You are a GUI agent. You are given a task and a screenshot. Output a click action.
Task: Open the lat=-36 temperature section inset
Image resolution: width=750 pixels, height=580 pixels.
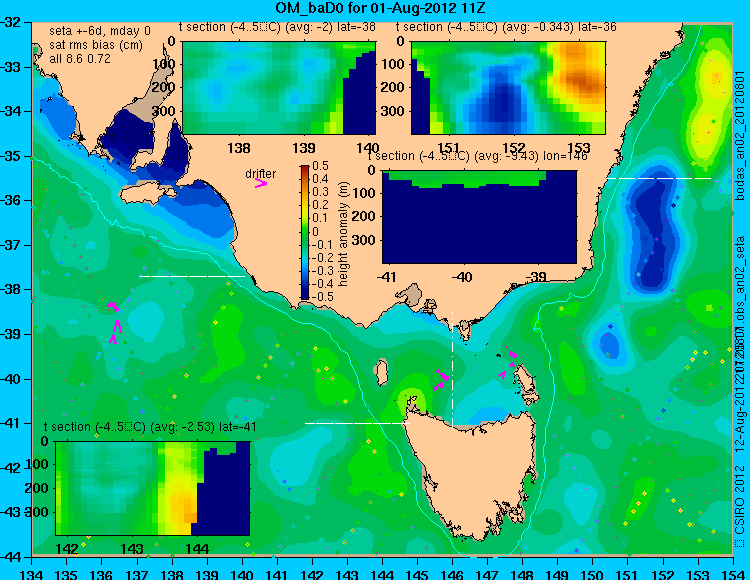(x=508, y=88)
